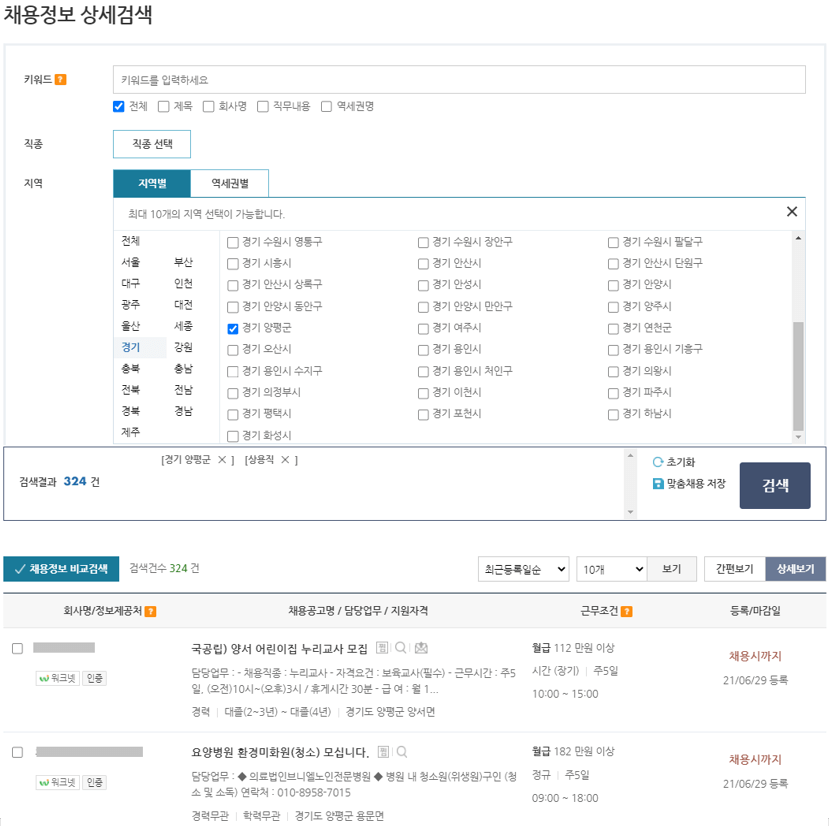Screen dimensions: 829x826
Task: Click the 검색 search button
Action: tap(774, 485)
